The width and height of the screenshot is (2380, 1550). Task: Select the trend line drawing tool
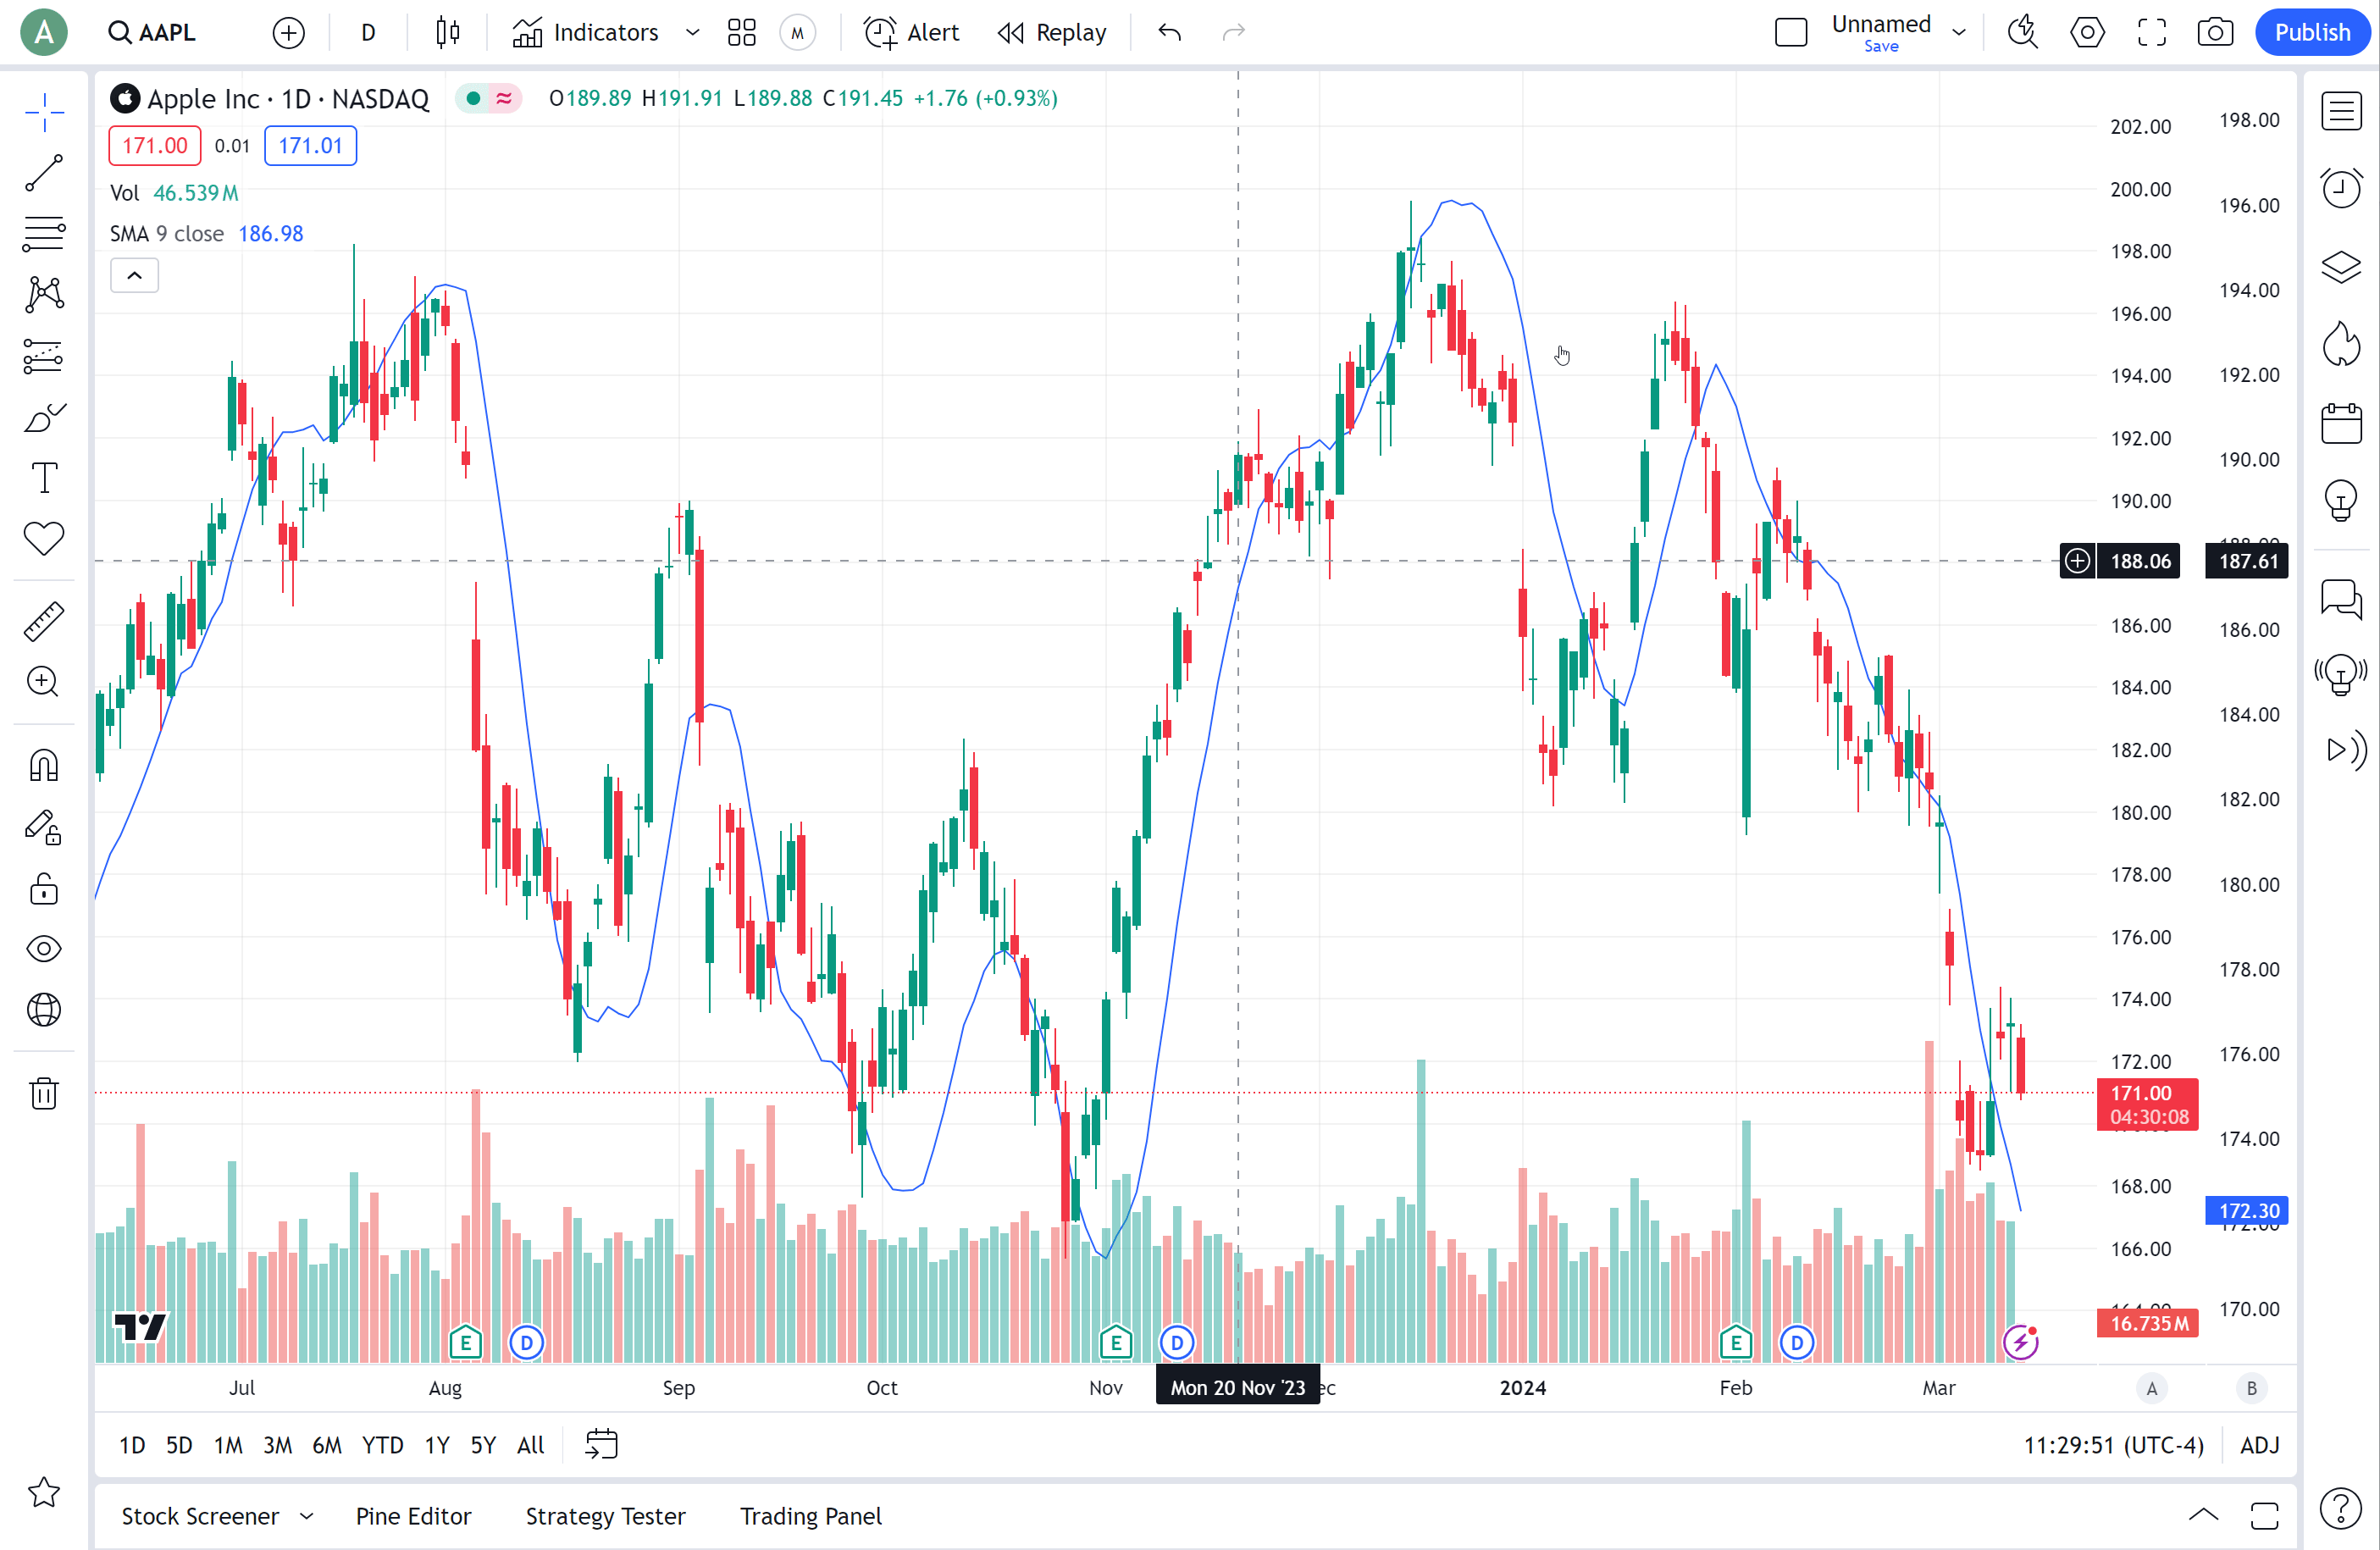[44, 173]
